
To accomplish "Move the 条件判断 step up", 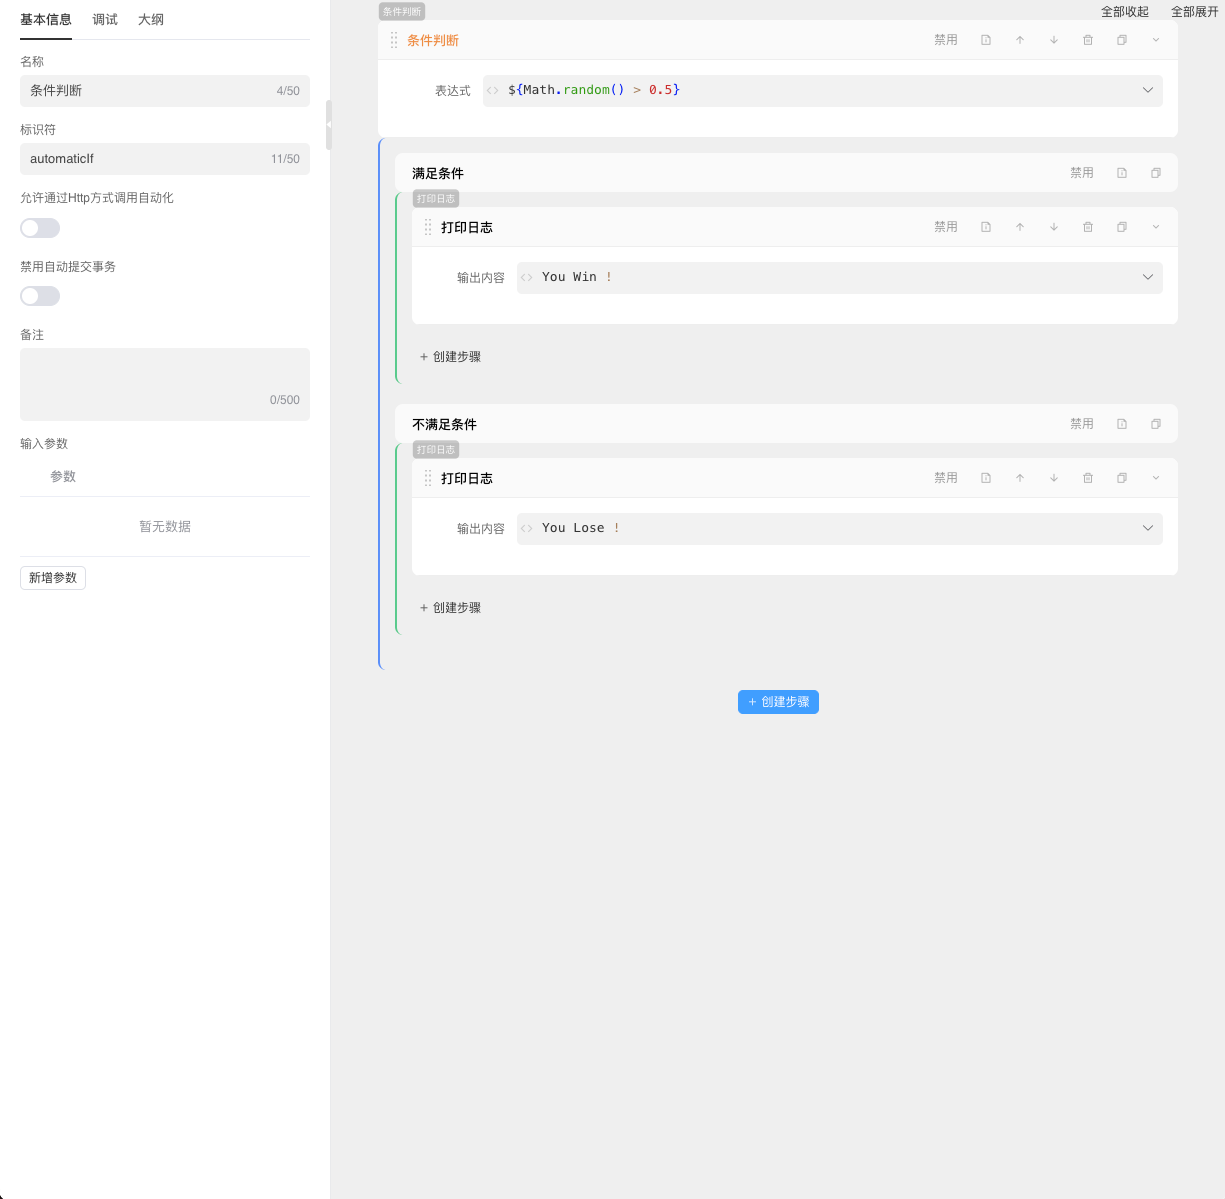I will point(1020,40).
